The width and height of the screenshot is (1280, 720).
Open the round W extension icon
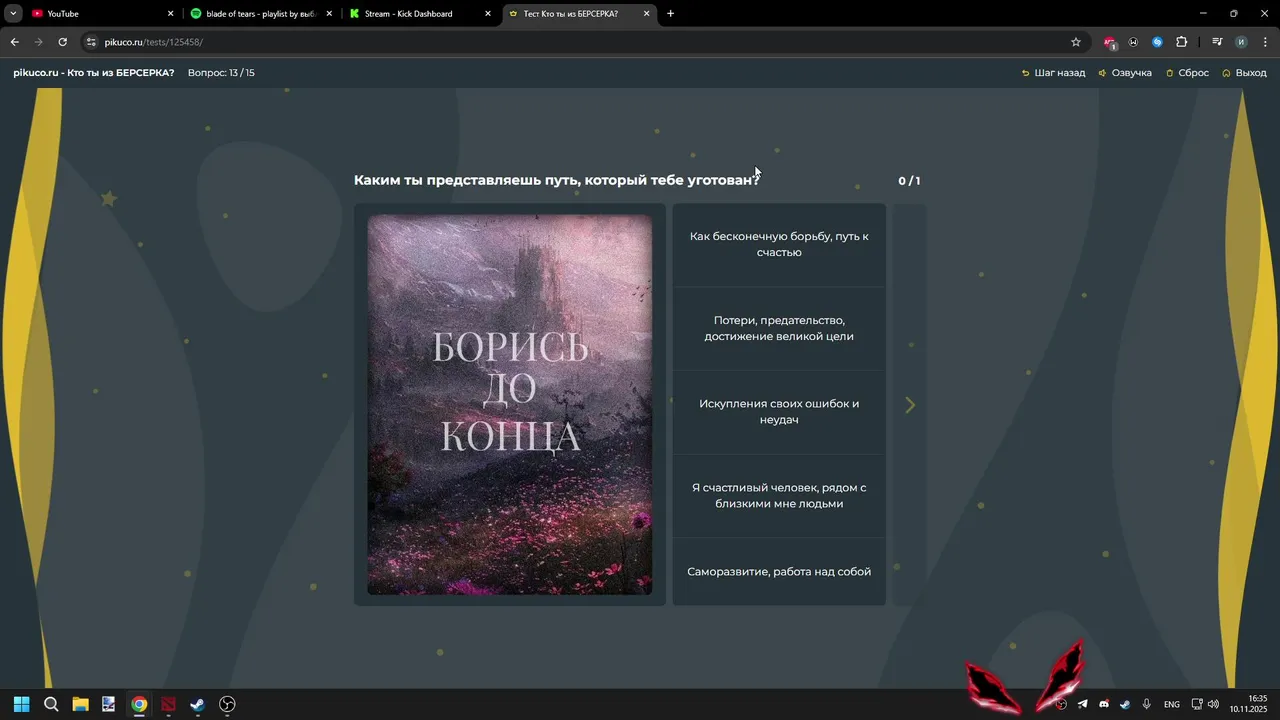click(x=1133, y=42)
